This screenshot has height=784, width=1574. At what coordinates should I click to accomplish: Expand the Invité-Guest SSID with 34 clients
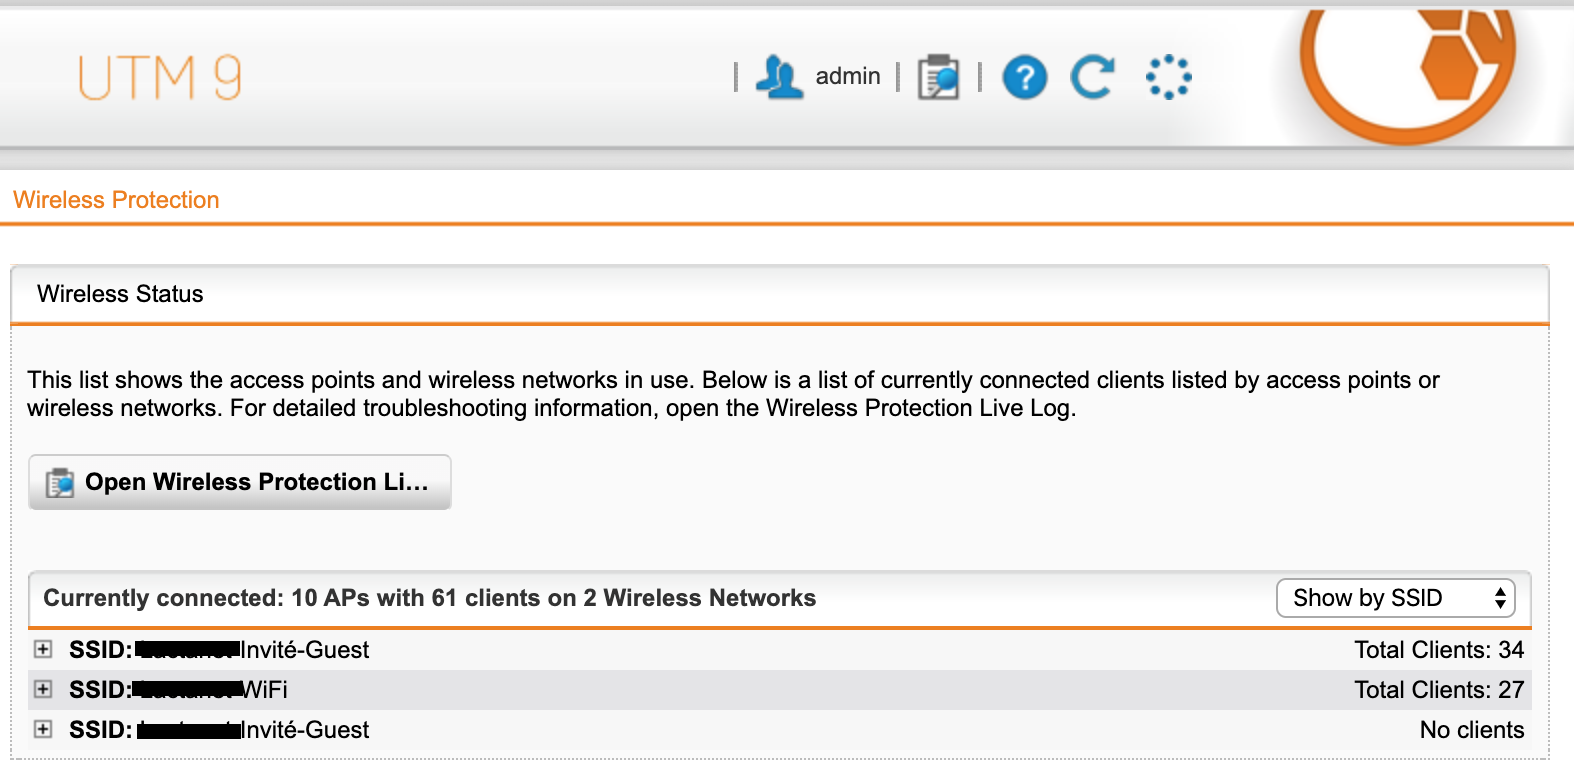(x=43, y=649)
